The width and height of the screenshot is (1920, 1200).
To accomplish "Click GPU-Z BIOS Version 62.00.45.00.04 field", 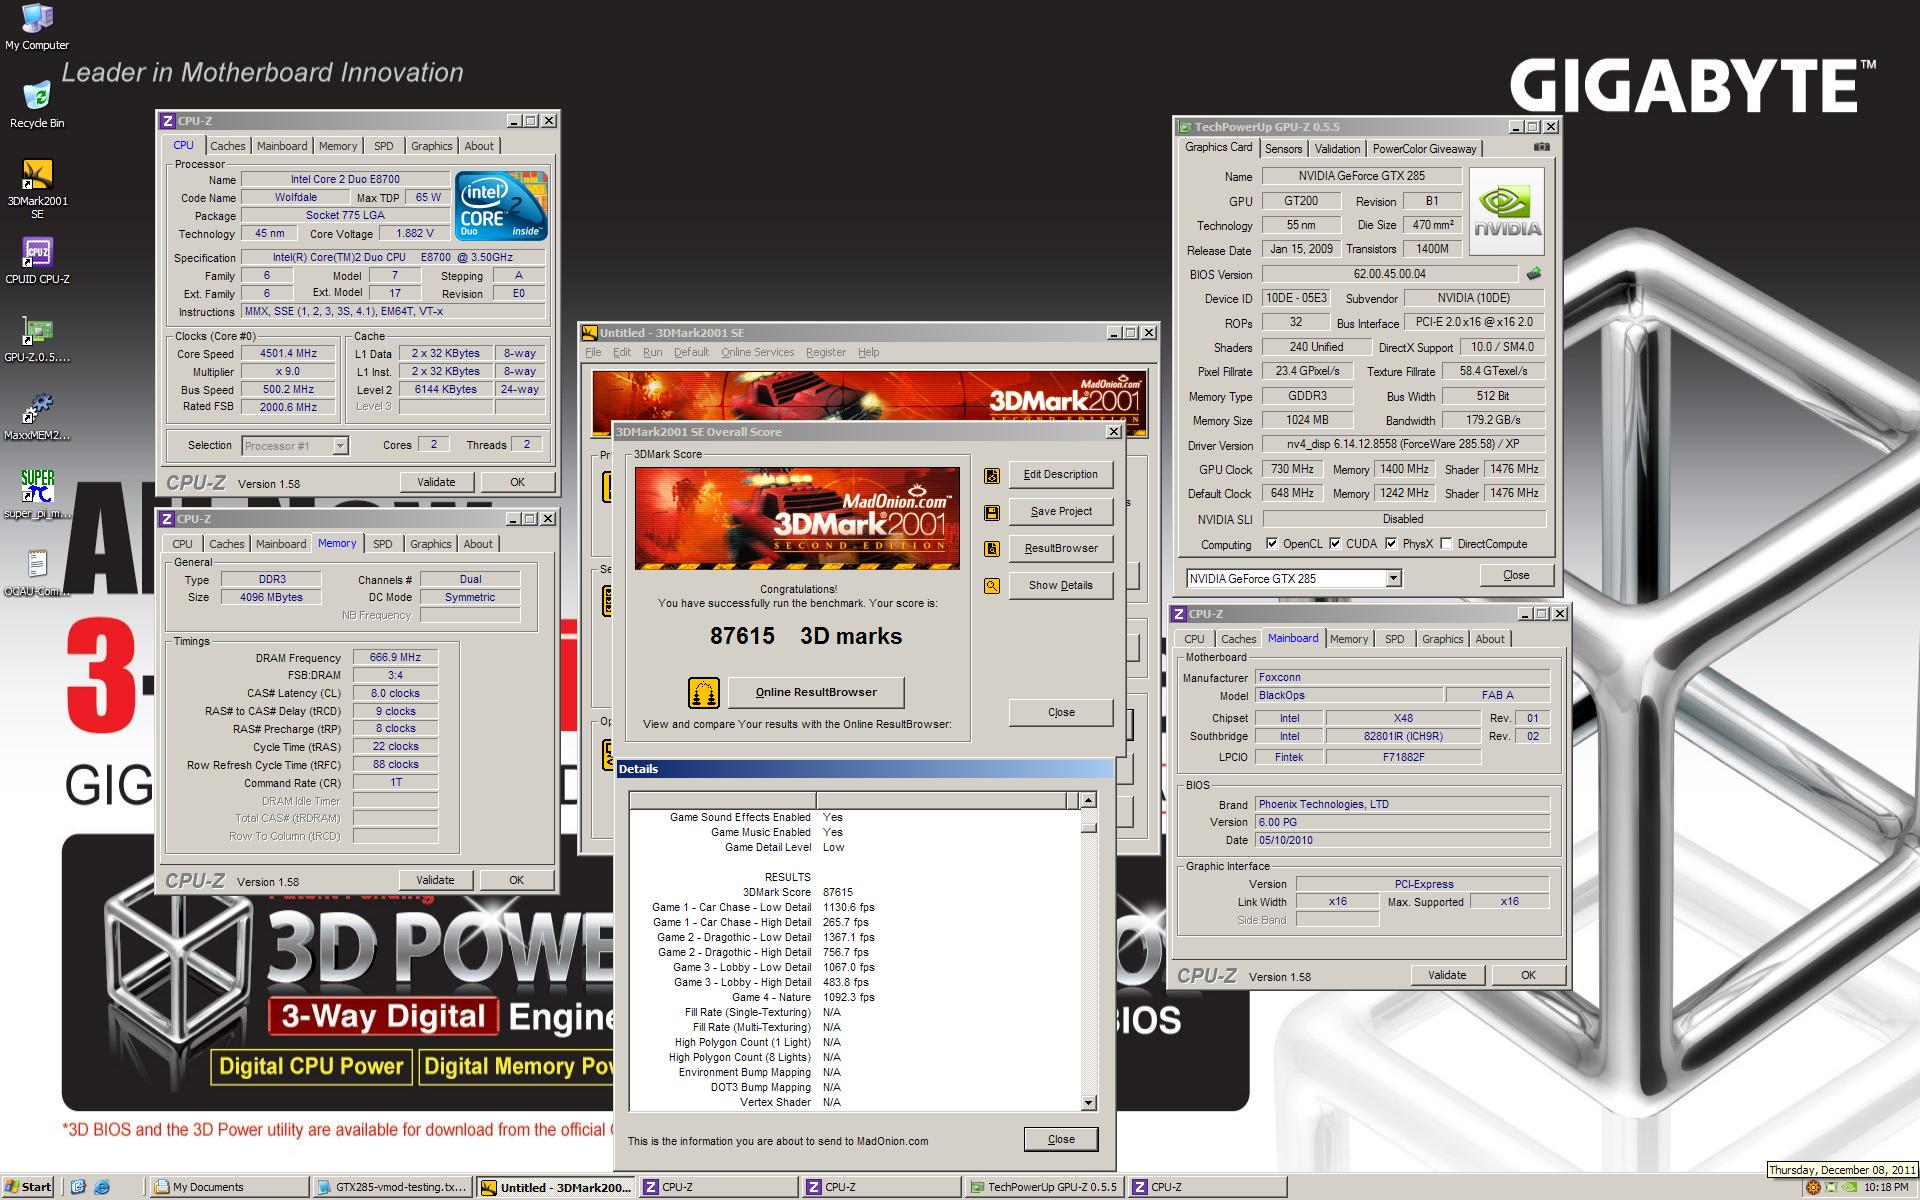I will tap(1390, 274).
